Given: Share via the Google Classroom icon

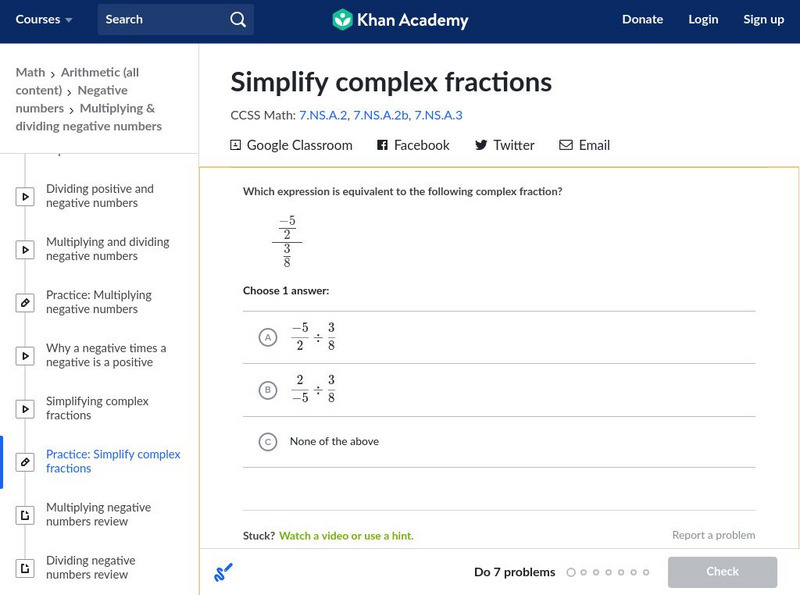Looking at the screenshot, I should 236,145.
